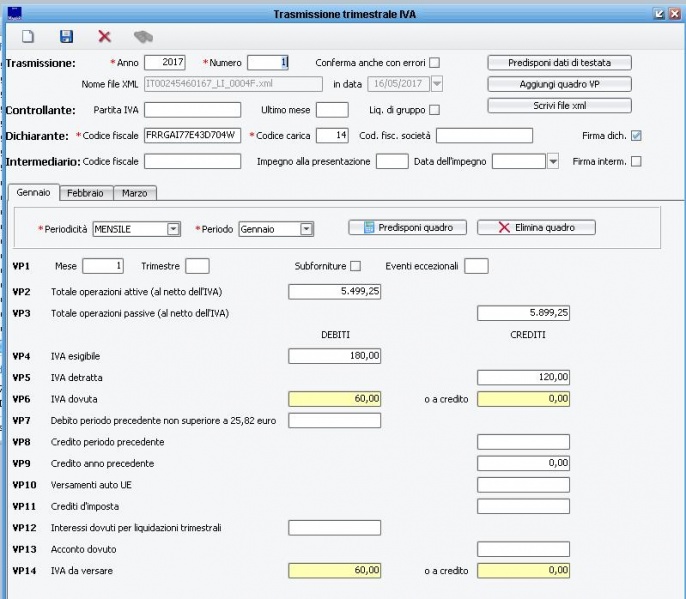The height and width of the screenshot is (599, 686).
Task: Click Elimina quadro button with red X
Action: [536, 227]
